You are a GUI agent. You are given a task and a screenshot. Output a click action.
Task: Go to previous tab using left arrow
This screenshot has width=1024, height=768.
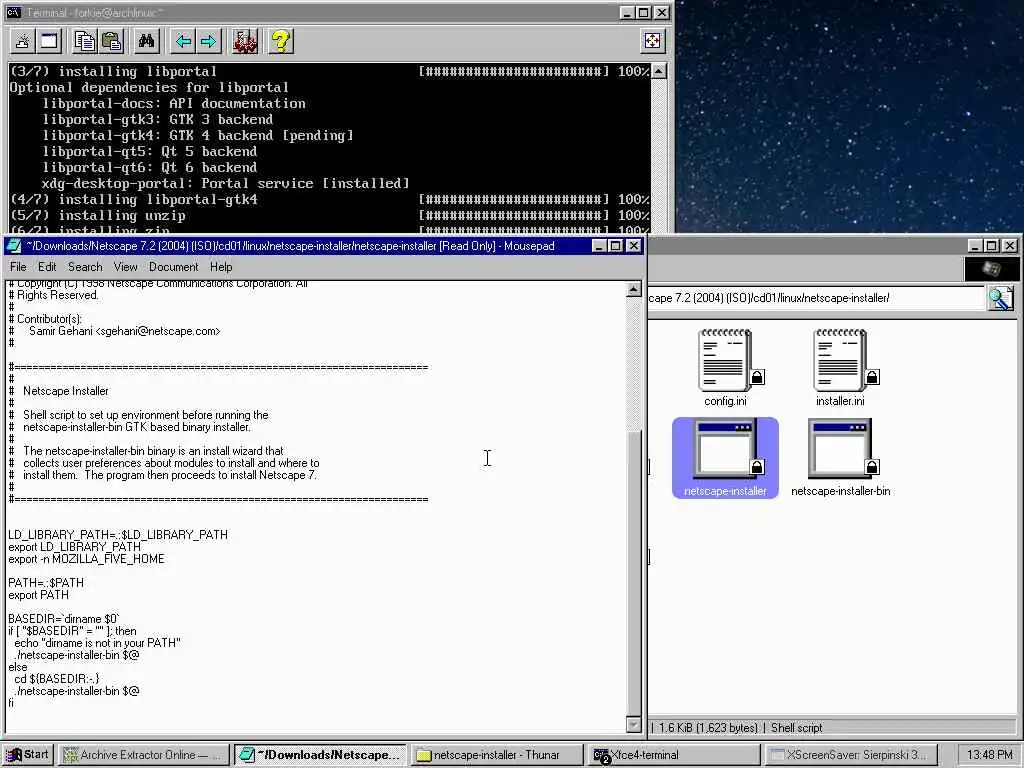(183, 42)
